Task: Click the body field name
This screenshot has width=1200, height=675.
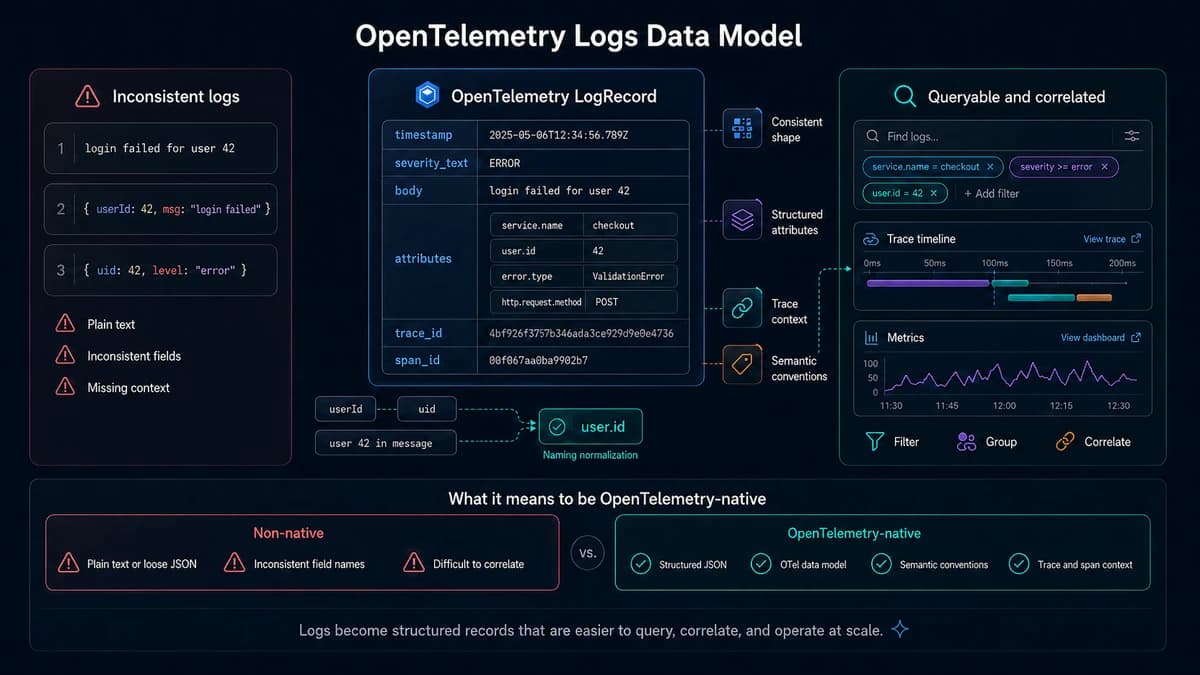Action: tap(408, 190)
